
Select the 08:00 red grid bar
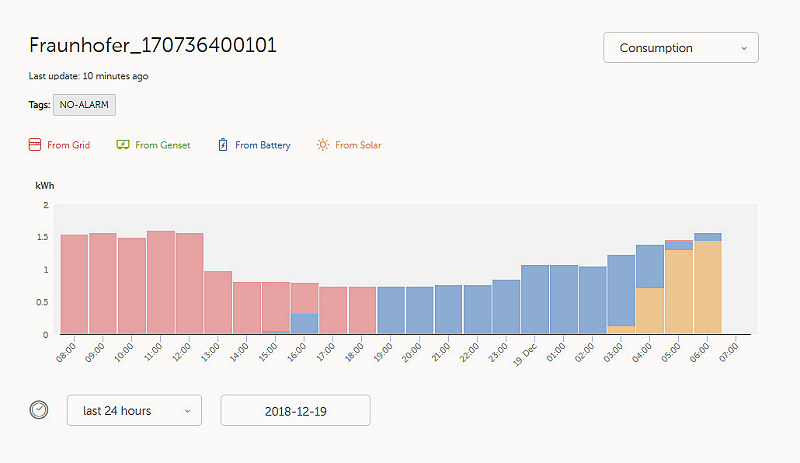tap(74, 284)
